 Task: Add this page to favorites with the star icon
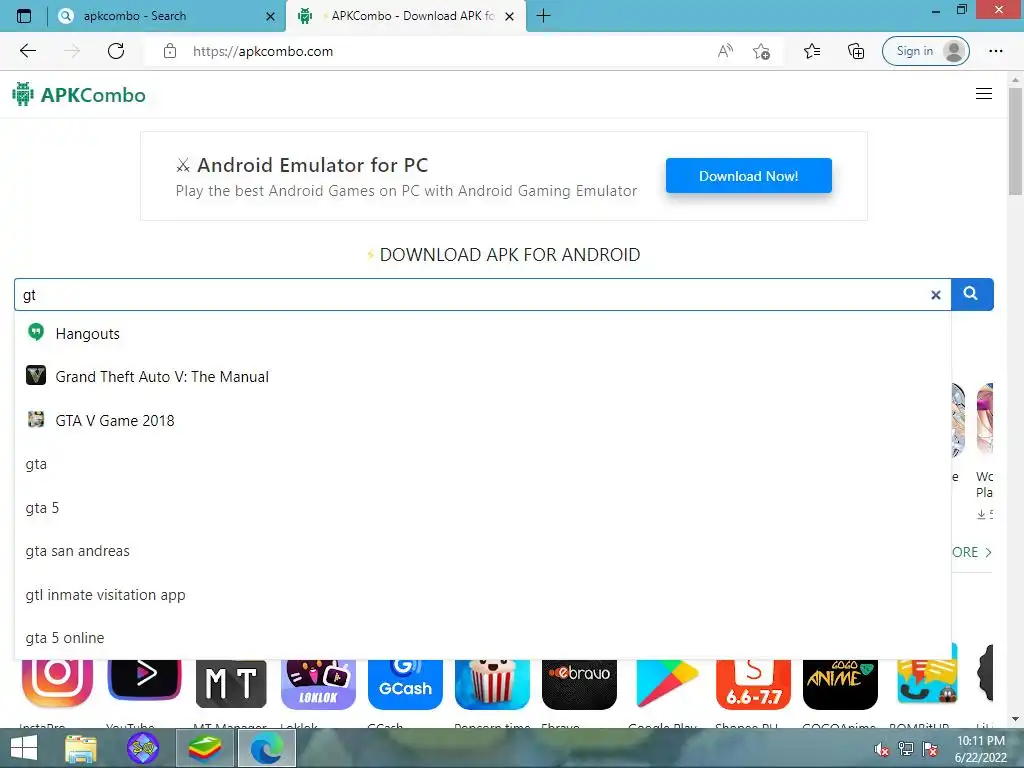[x=761, y=51]
